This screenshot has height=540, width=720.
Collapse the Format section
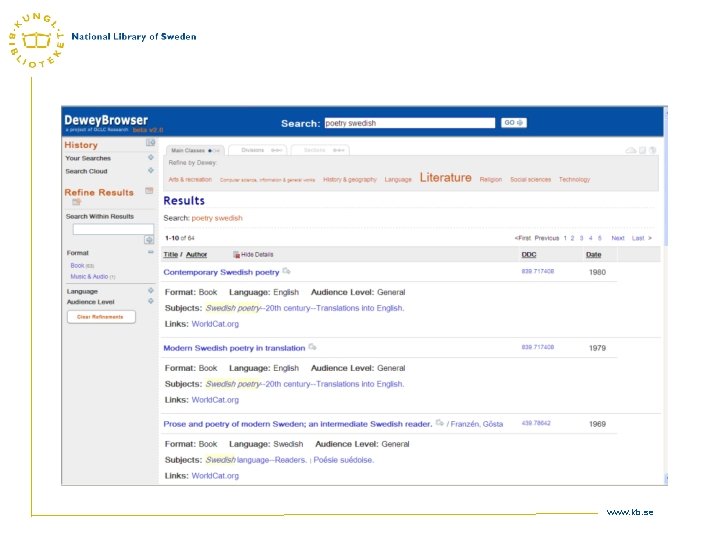pyautogui.click(x=151, y=252)
